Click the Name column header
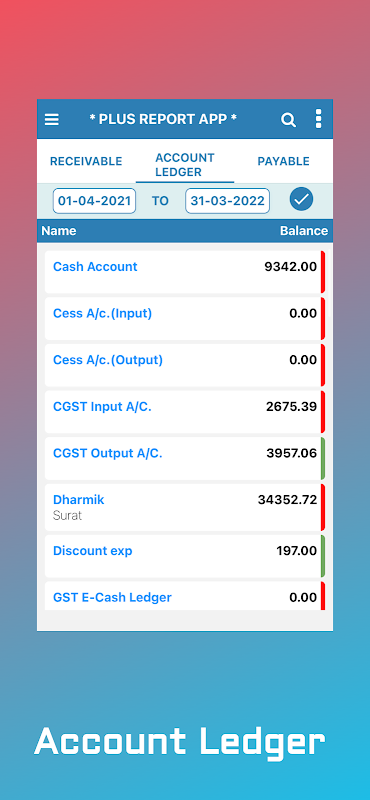The height and width of the screenshot is (800, 370). pos(59,231)
